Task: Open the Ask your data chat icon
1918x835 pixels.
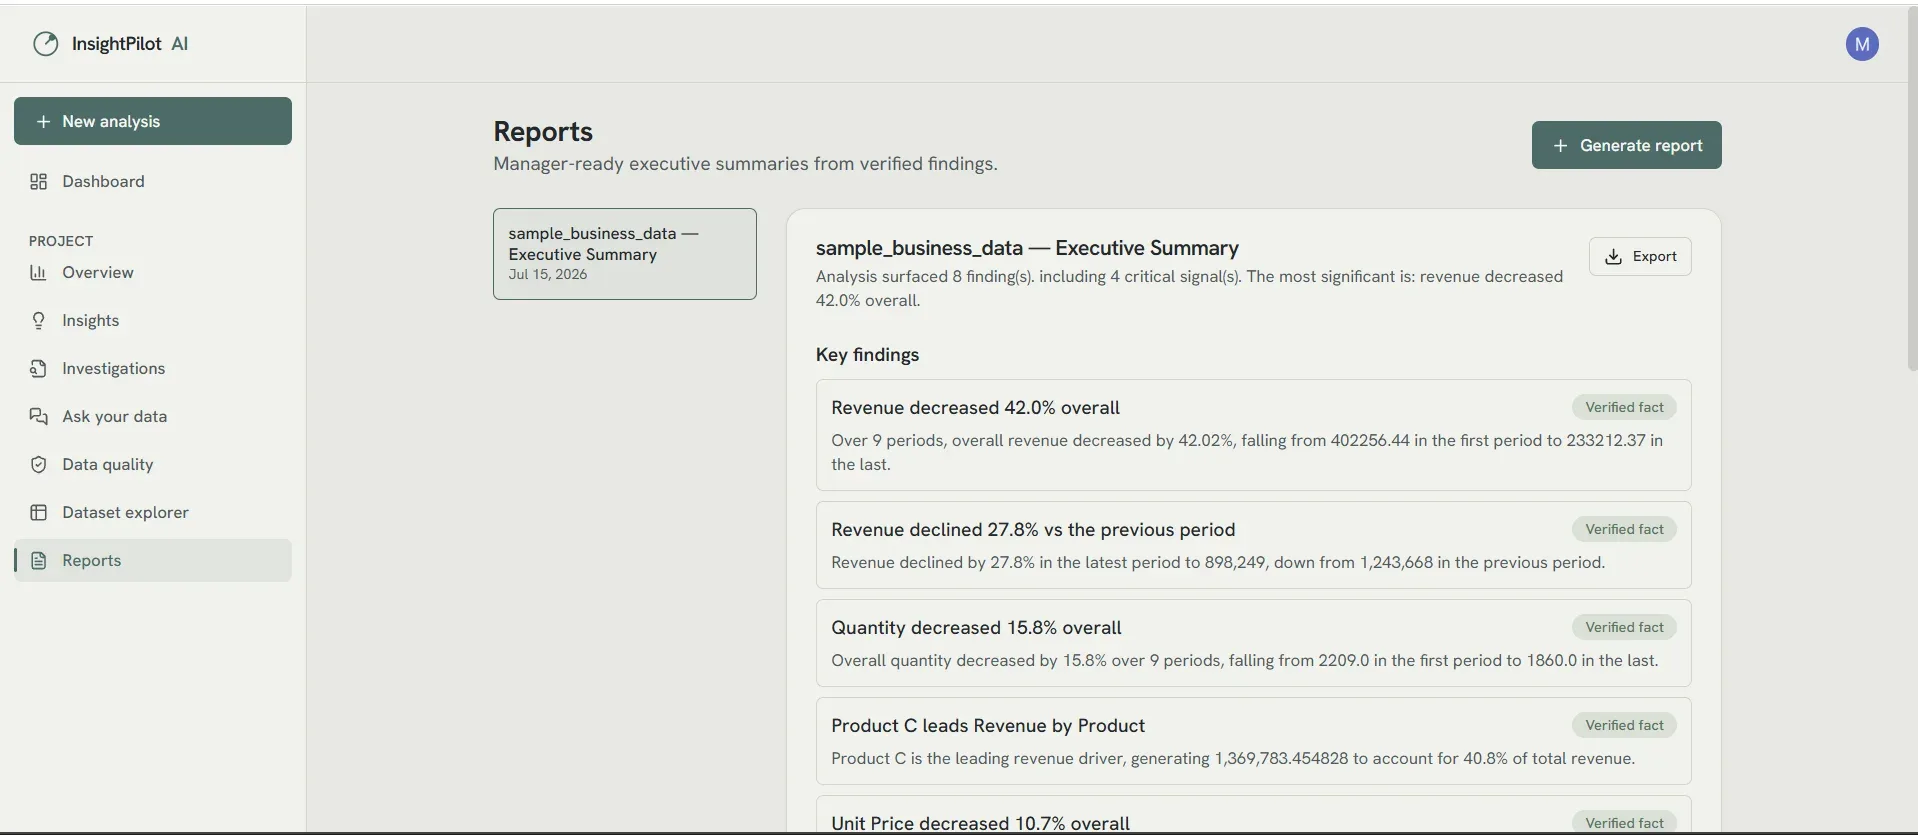Action: pos(39,416)
